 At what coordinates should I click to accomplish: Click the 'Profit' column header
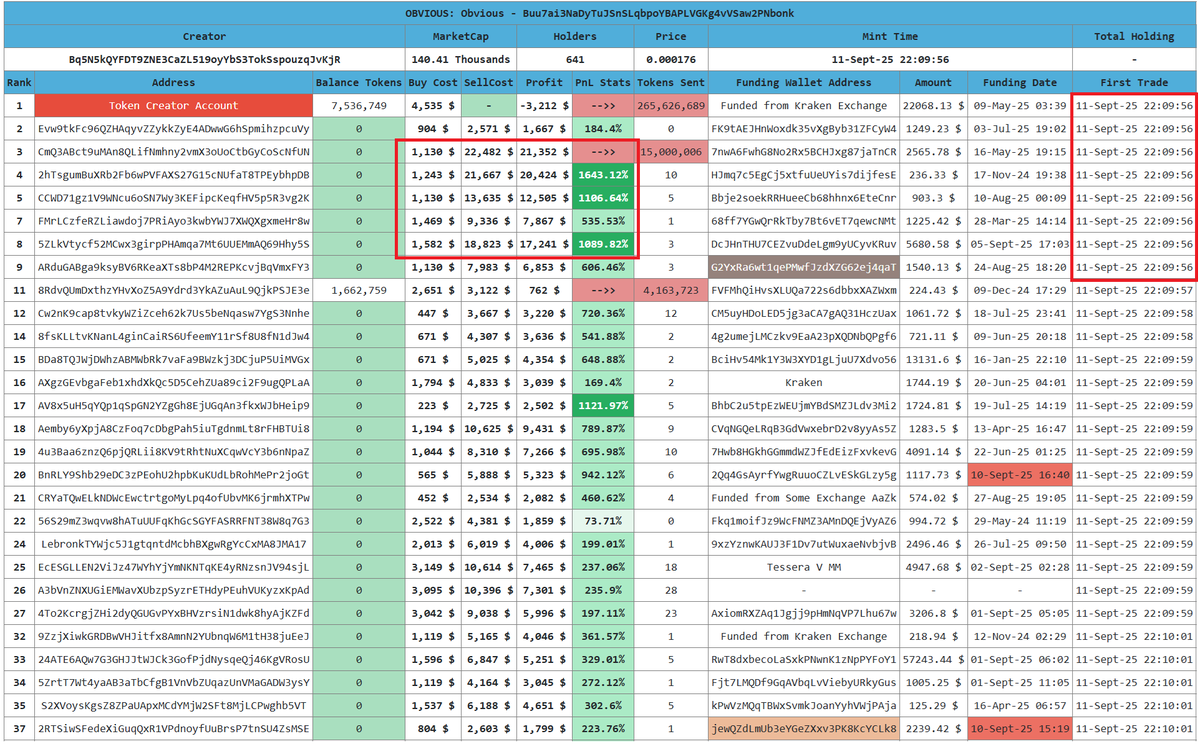coord(543,82)
